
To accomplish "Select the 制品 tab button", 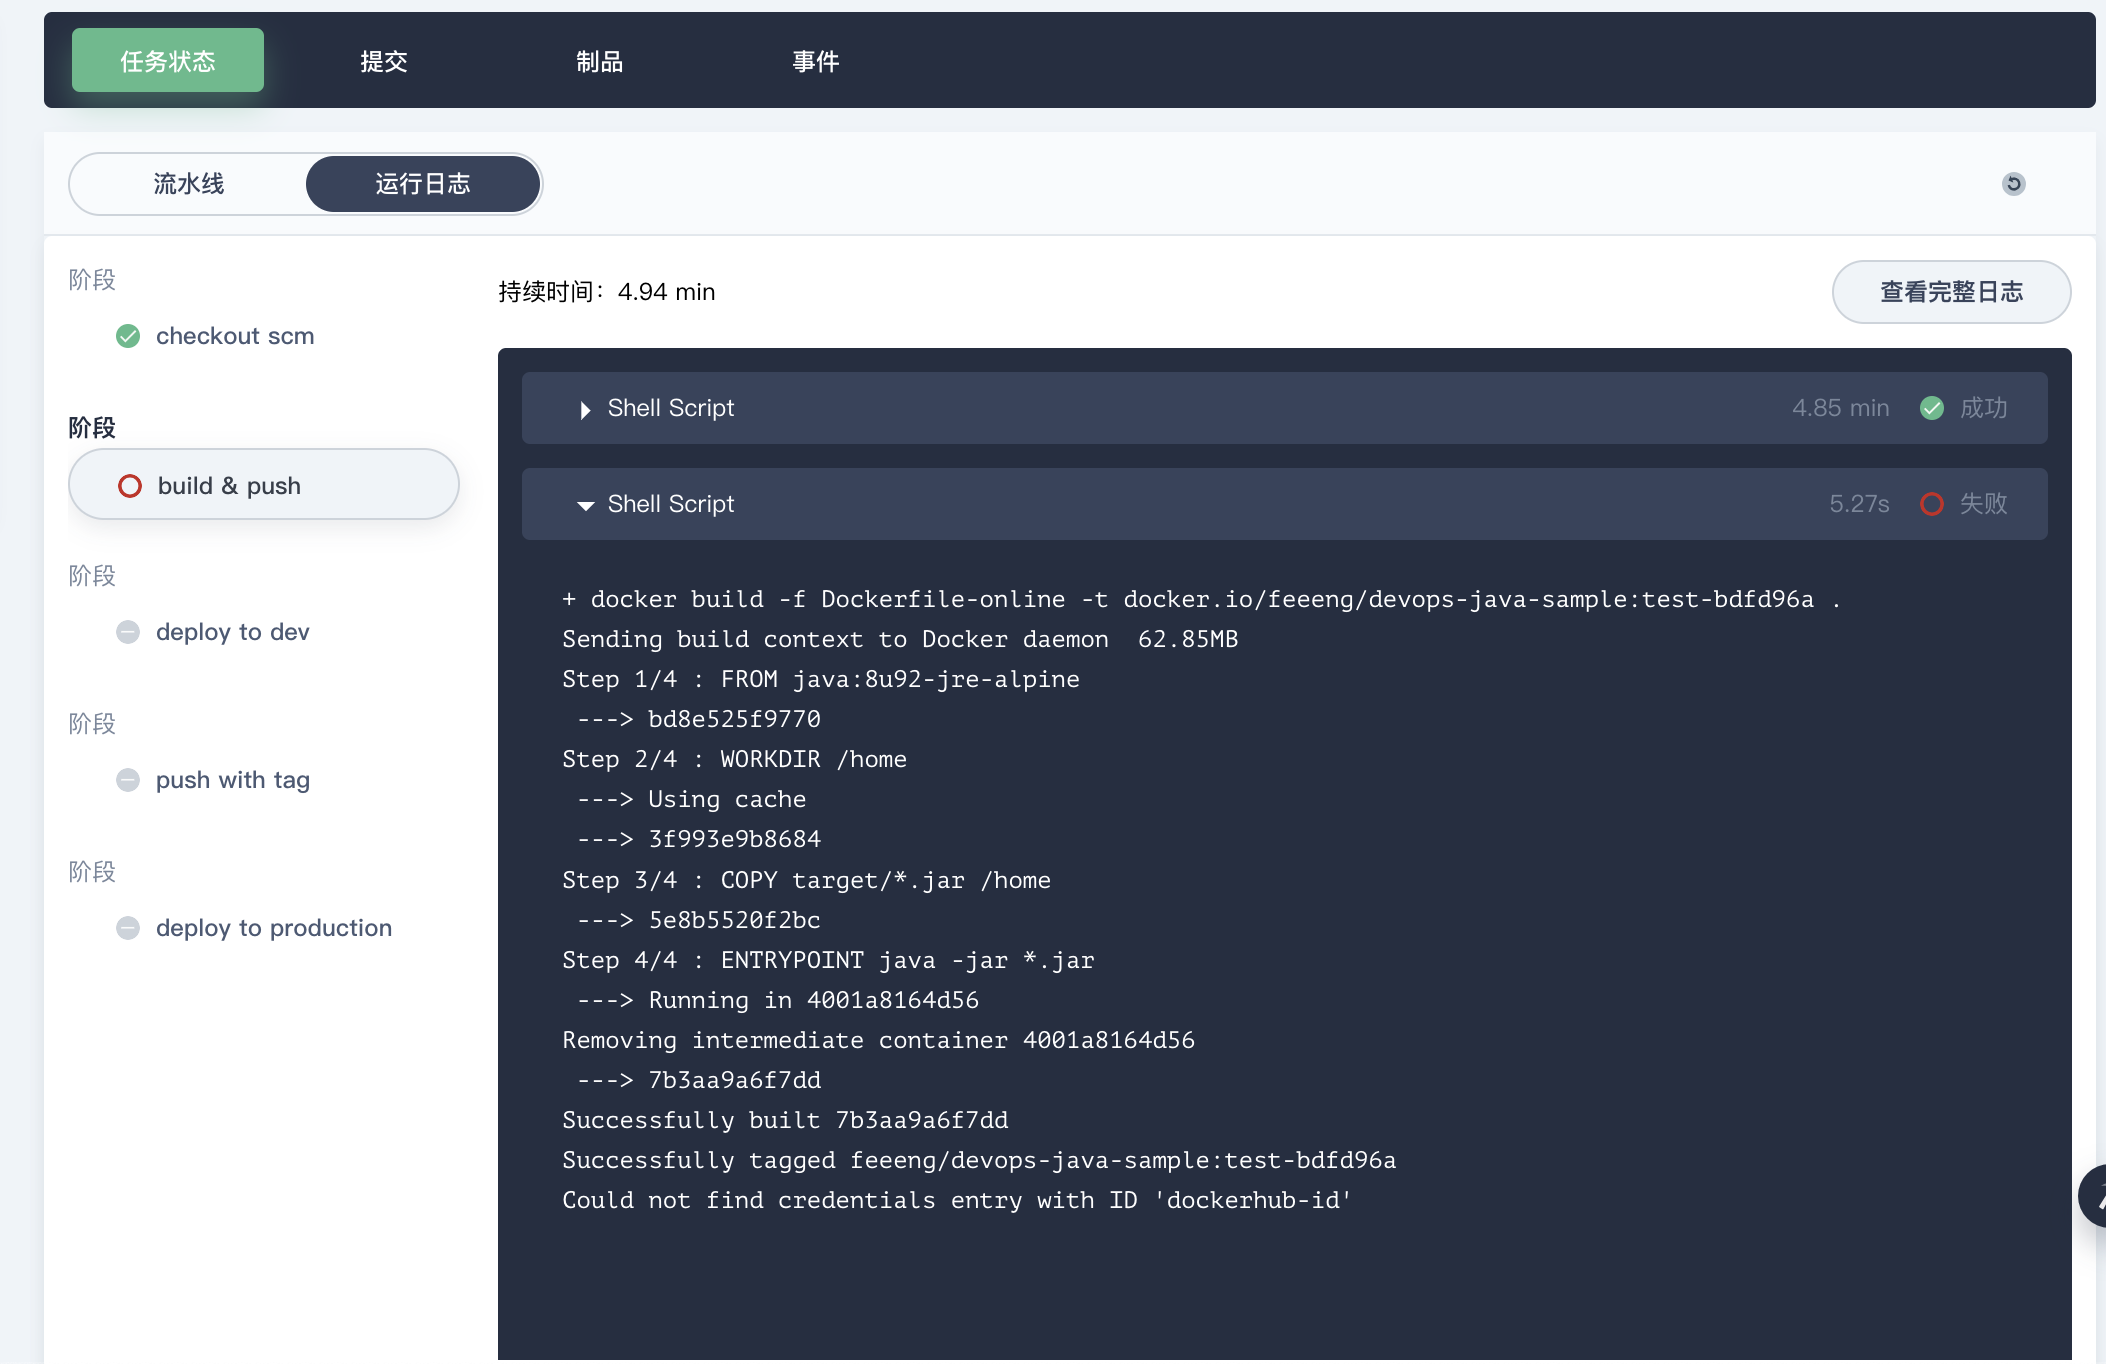I will 600,61.
